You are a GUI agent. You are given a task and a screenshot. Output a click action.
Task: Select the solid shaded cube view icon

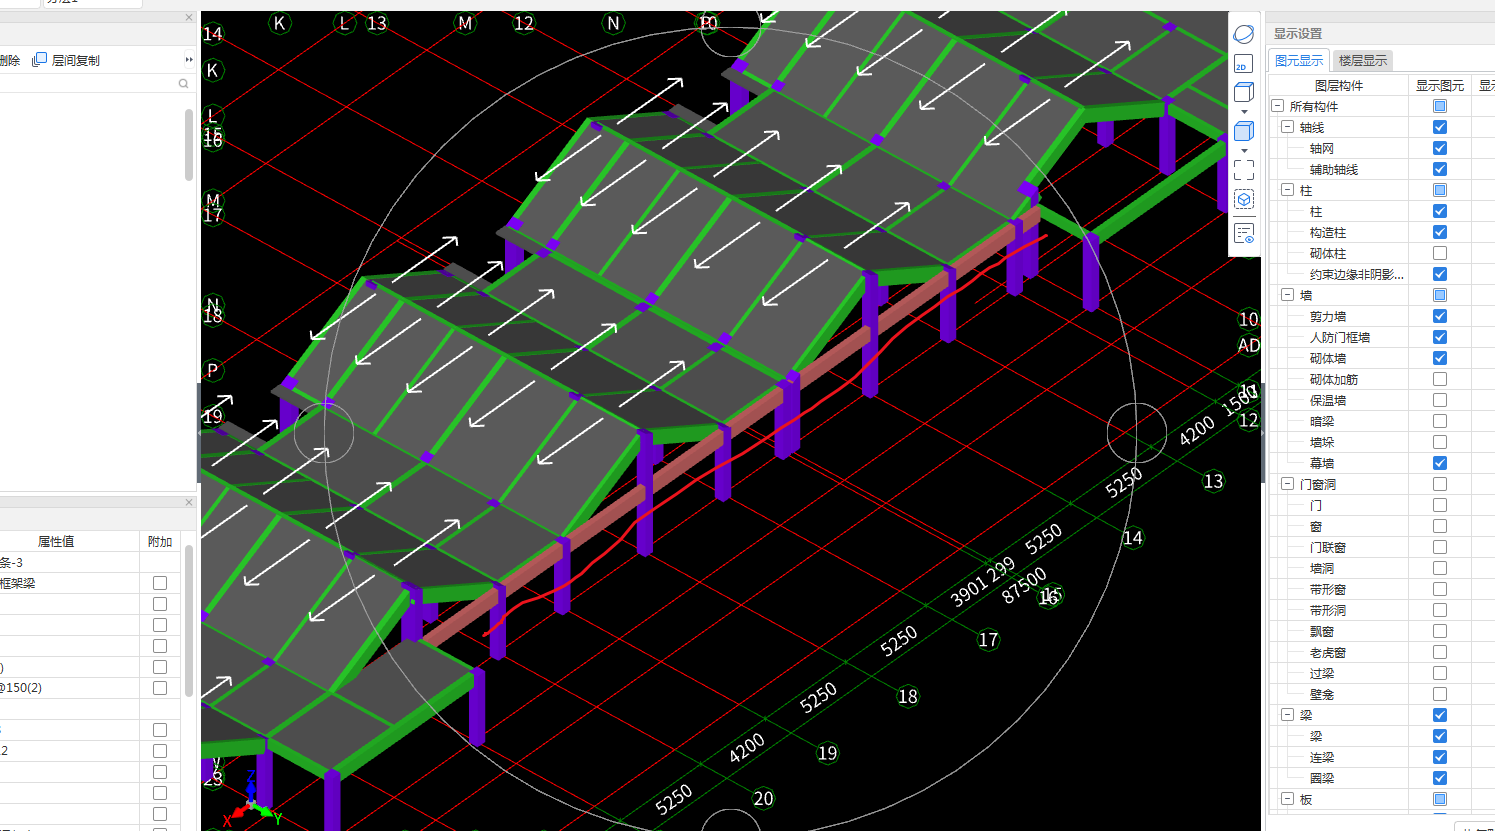(1243, 131)
